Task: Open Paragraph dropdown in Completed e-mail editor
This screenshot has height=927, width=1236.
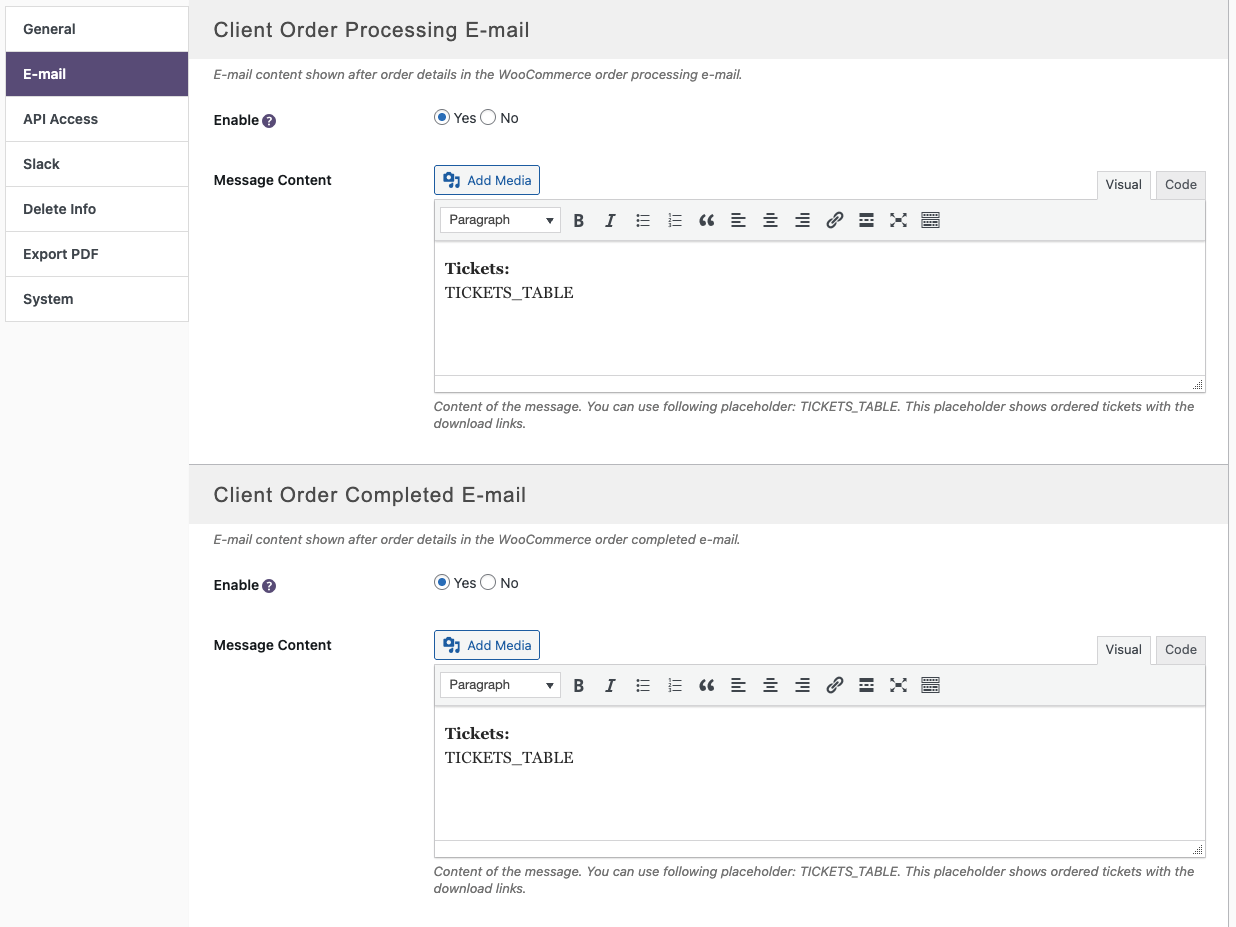Action: pyautogui.click(x=500, y=685)
